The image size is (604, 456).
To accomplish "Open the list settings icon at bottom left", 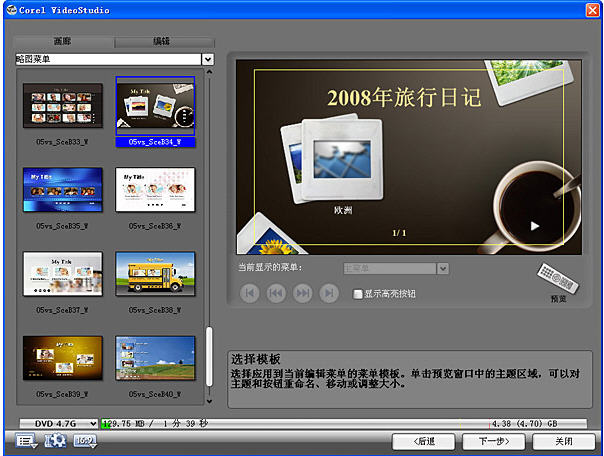I will pos(26,441).
